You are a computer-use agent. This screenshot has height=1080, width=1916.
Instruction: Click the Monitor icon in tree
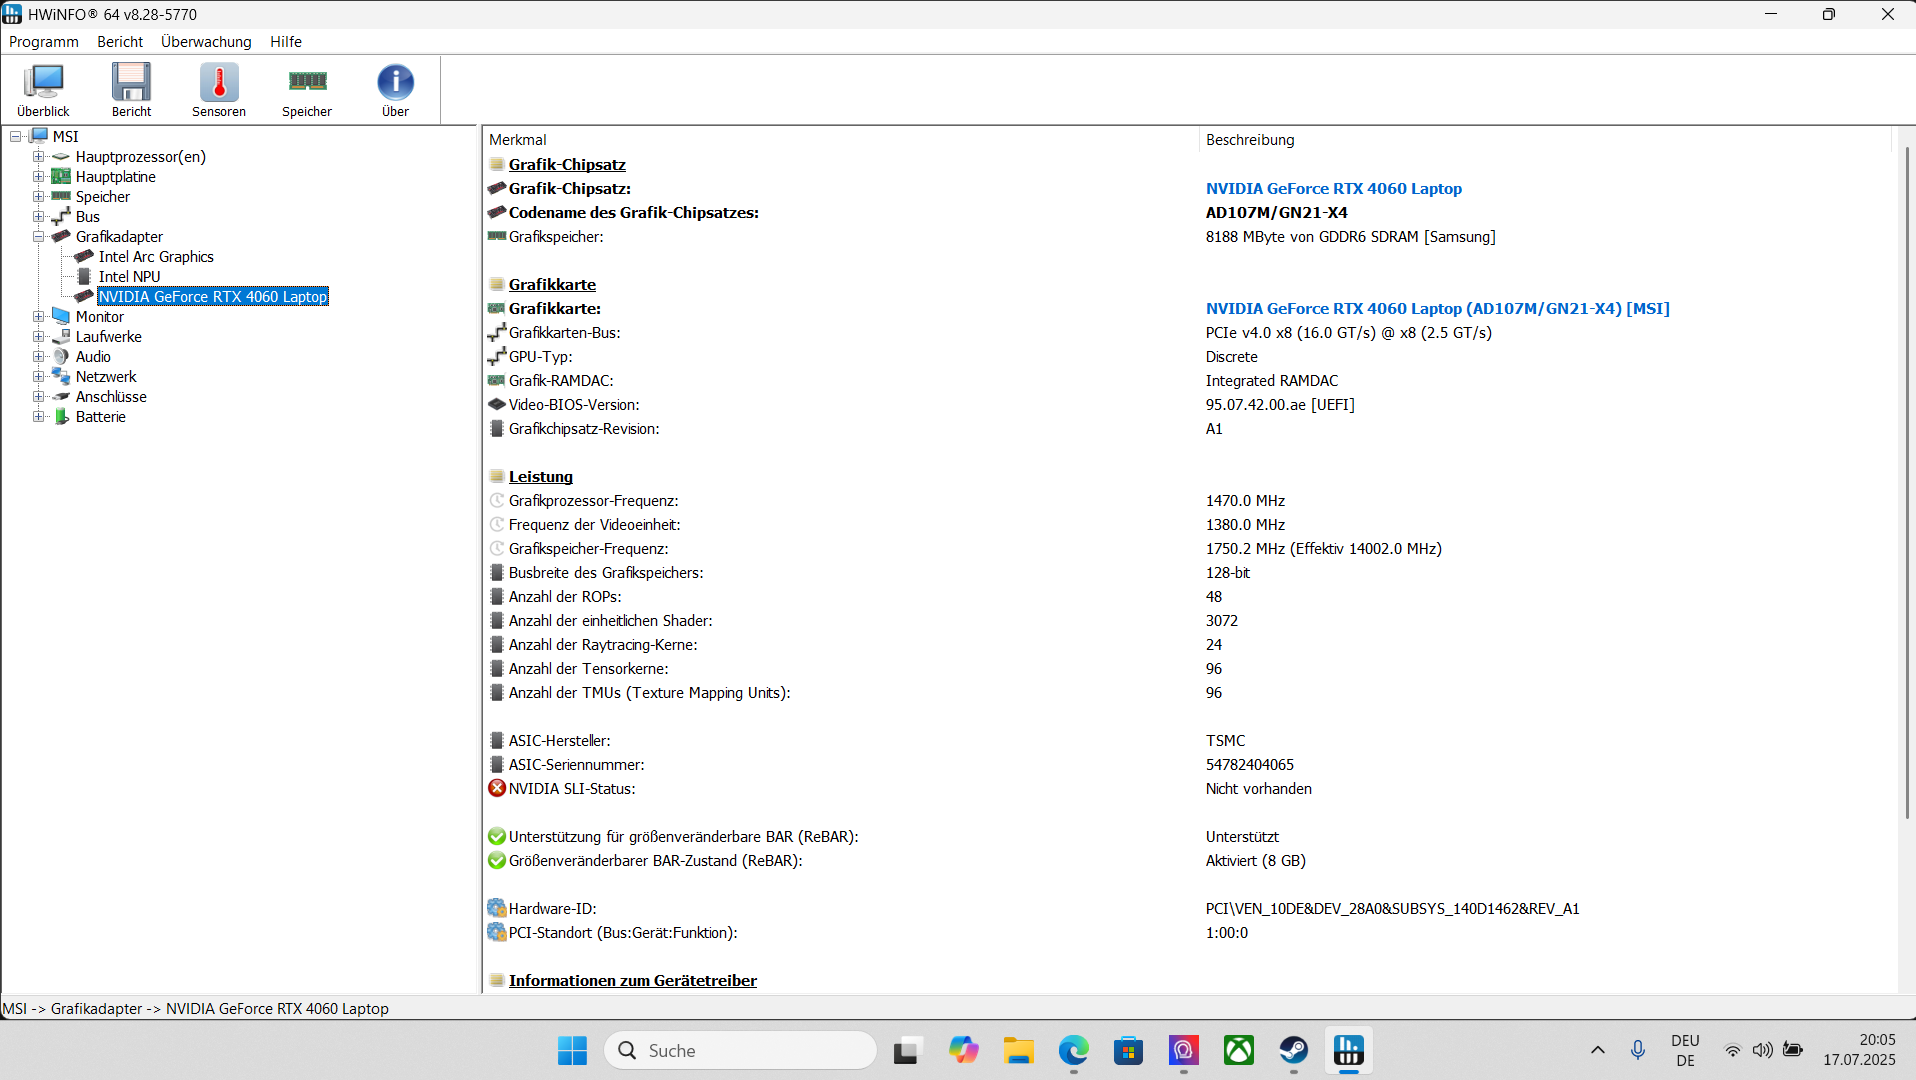click(x=61, y=317)
